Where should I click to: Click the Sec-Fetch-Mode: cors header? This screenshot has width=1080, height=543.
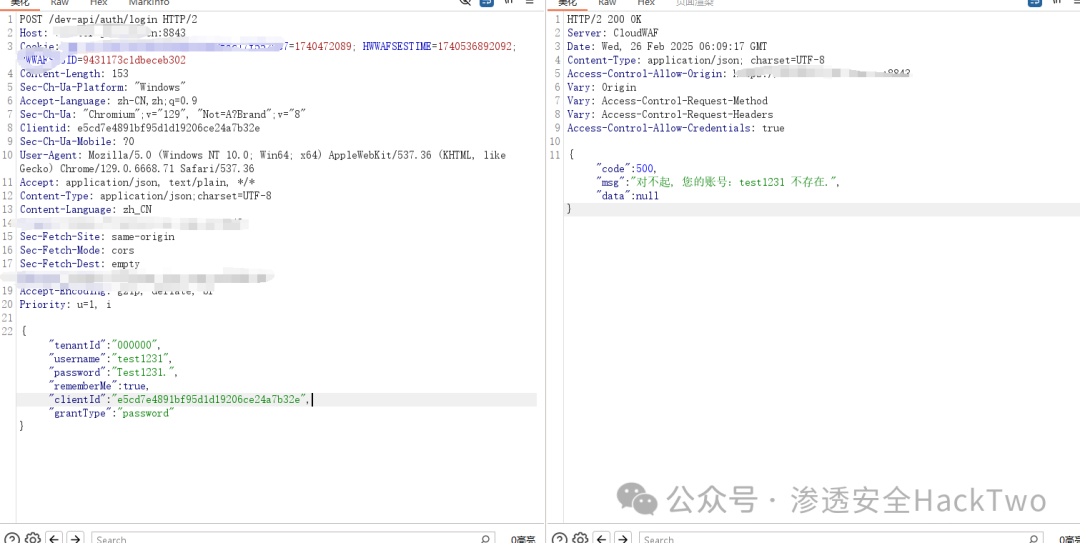tap(76, 250)
